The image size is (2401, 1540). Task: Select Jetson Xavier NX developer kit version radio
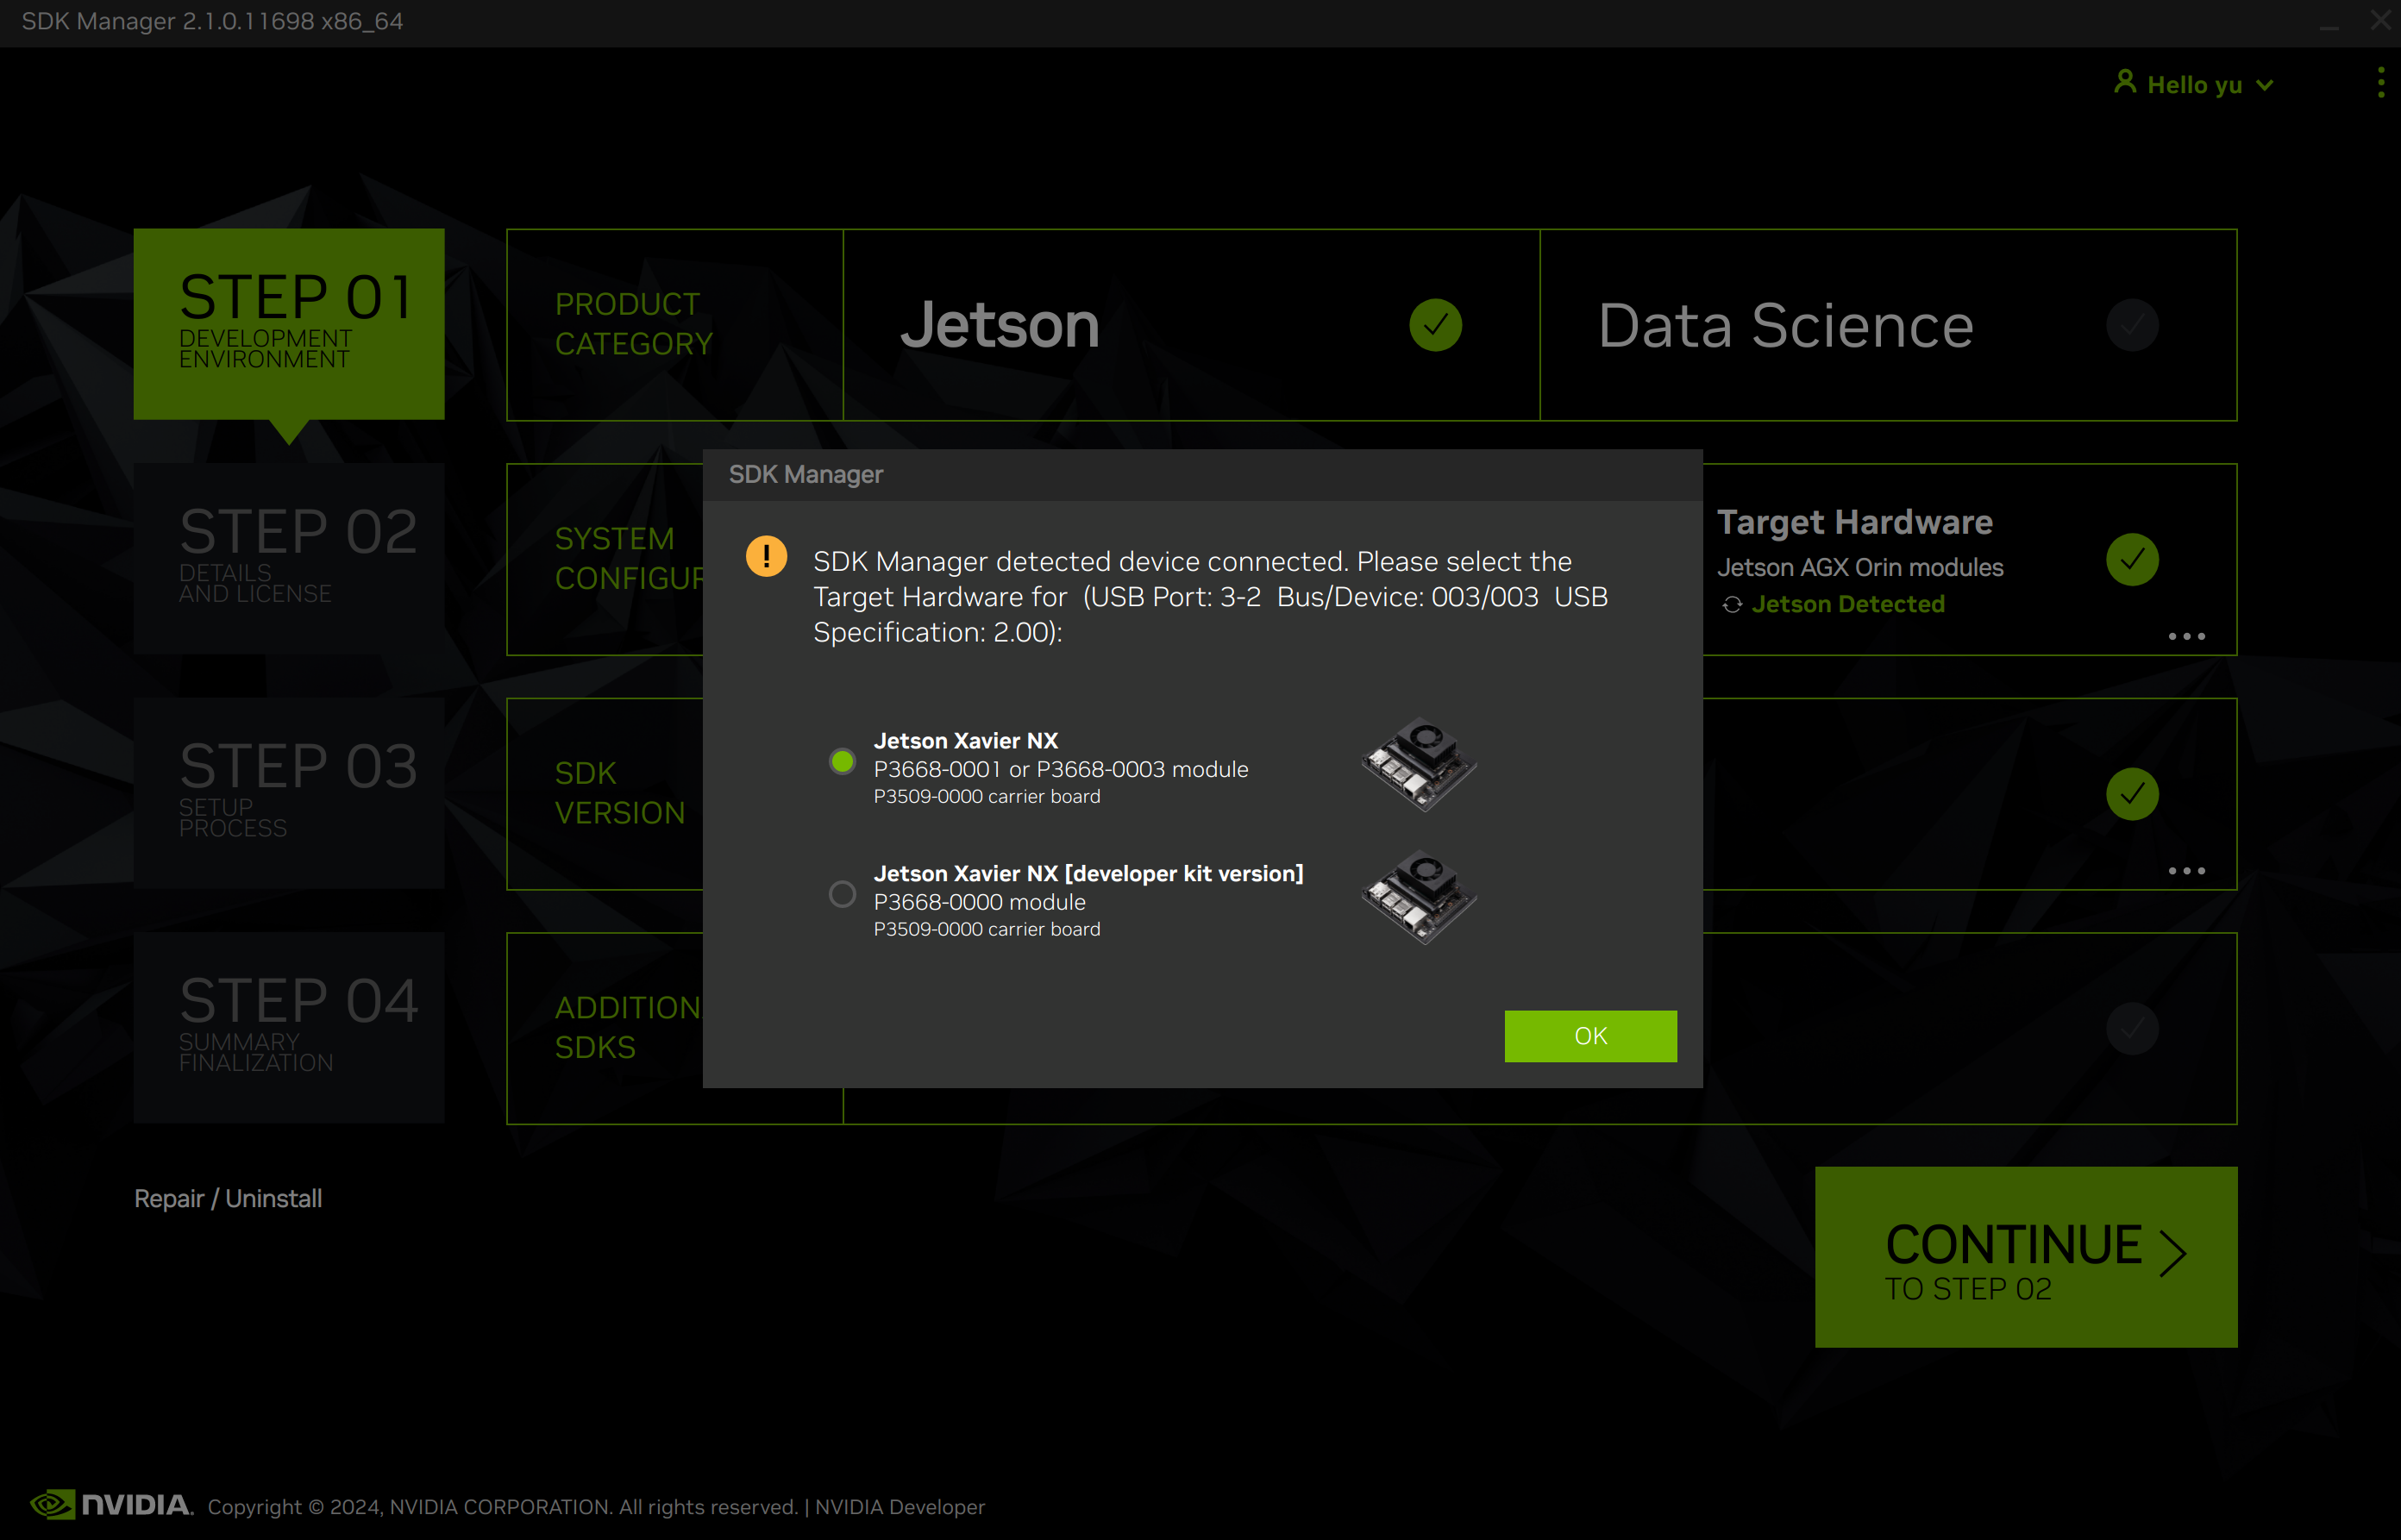tap(842, 894)
